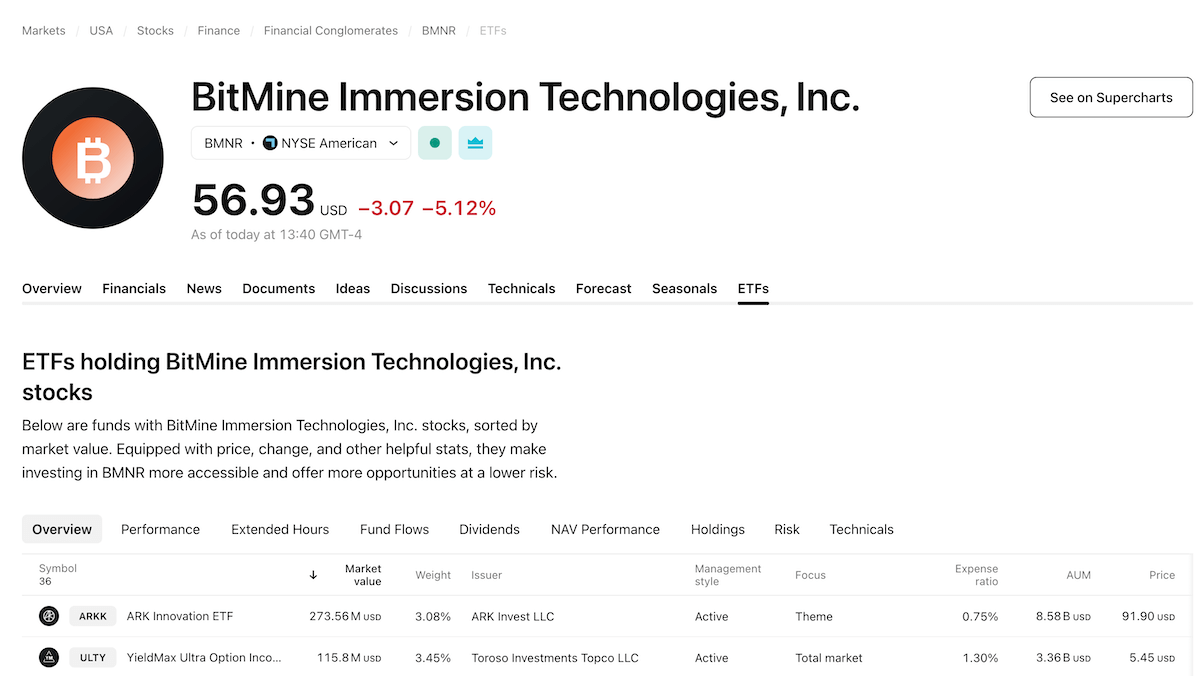This screenshot has height=676, width=1200.
Task: Show the NAV Performance table view
Action: [605, 529]
